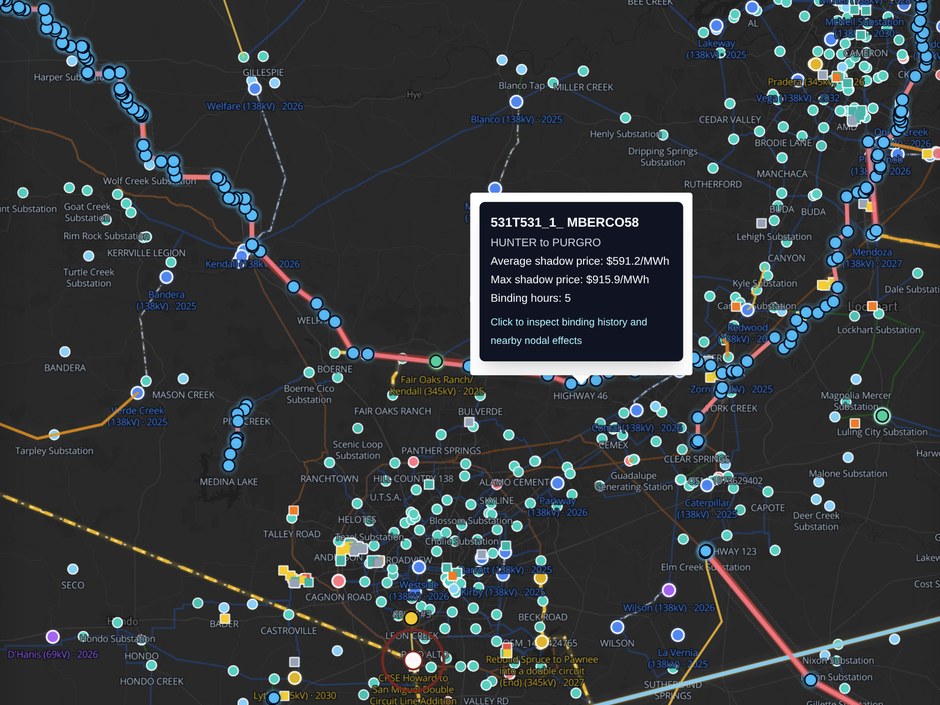This screenshot has height=705, width=940.
Task: Select the orange square left of Luling City Substation
Action: (855, 423)
